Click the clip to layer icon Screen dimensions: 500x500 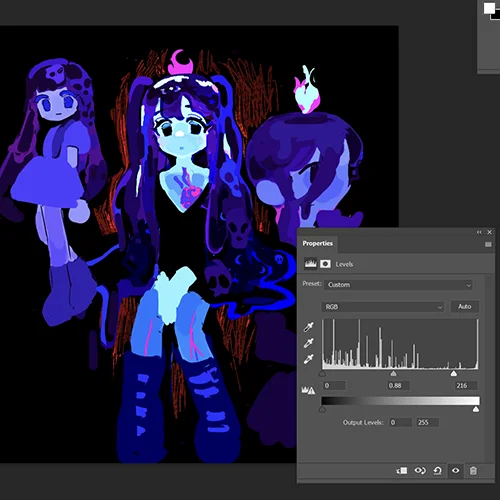(x=402, y=471)
